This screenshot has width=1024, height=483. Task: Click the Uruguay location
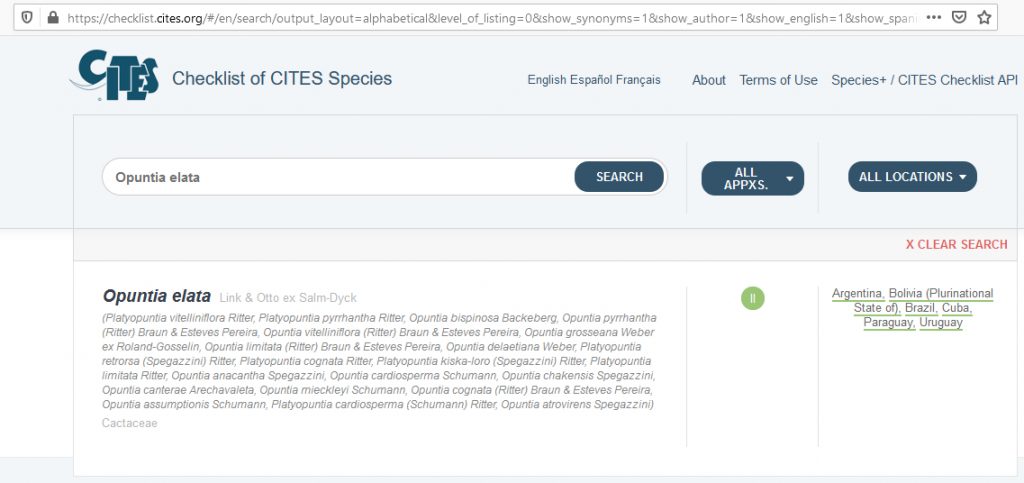[x=941, y=322]
